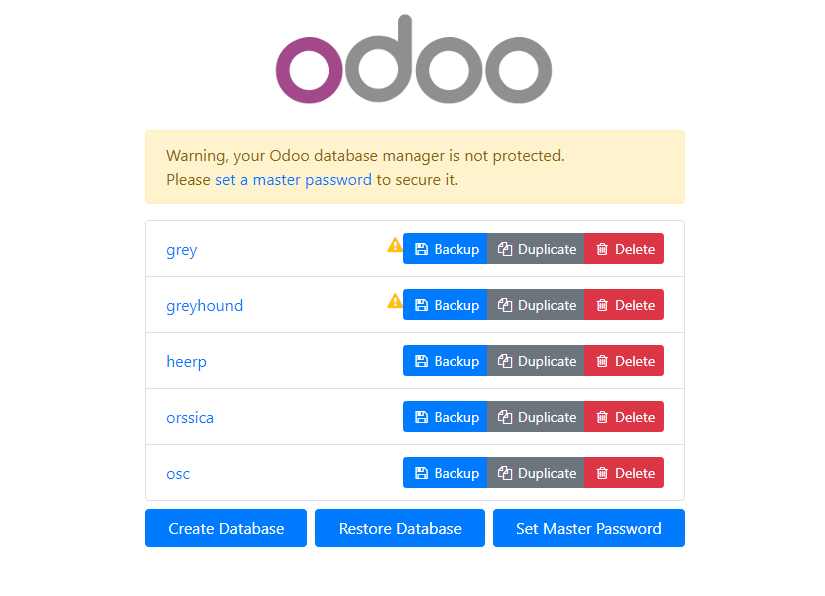The width and height of the screenshot is (825, 596).
Task: Click the Backup icon for osc
Action: point(421,473)
